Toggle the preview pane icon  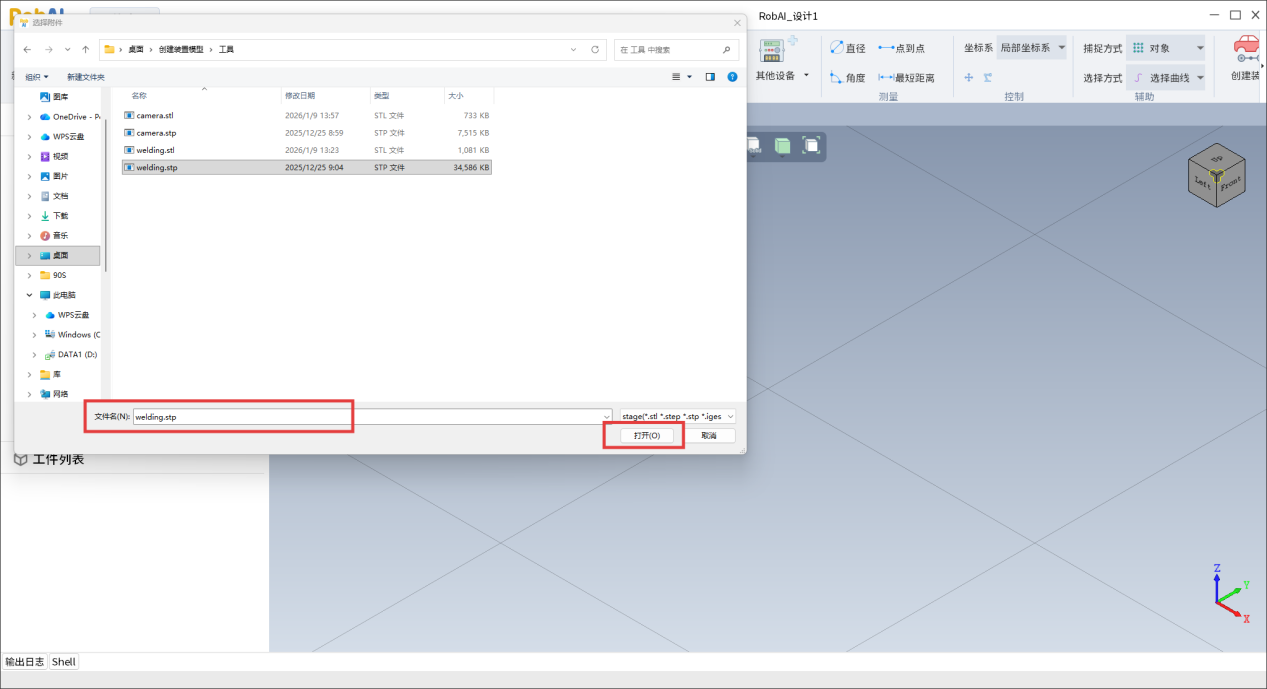710,77
